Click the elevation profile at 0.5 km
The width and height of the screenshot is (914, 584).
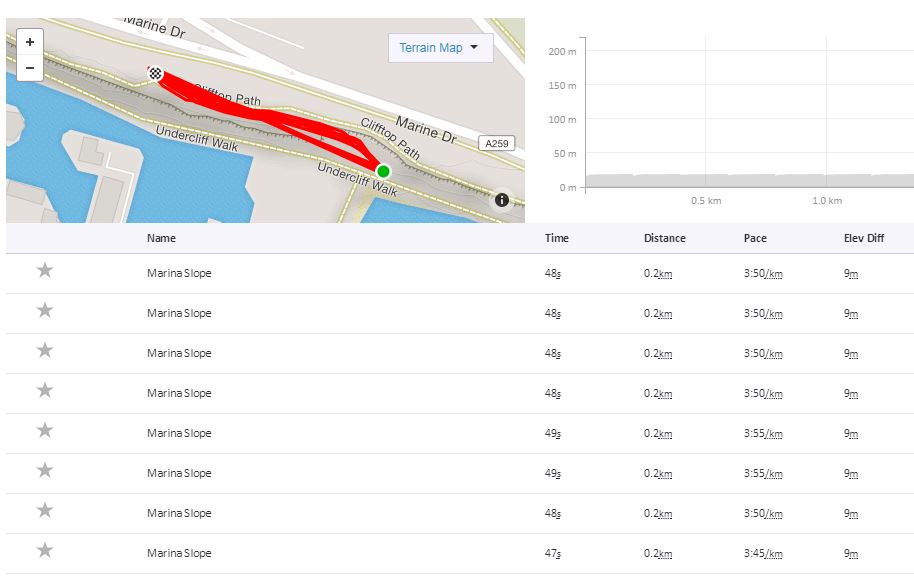(706, 181)
